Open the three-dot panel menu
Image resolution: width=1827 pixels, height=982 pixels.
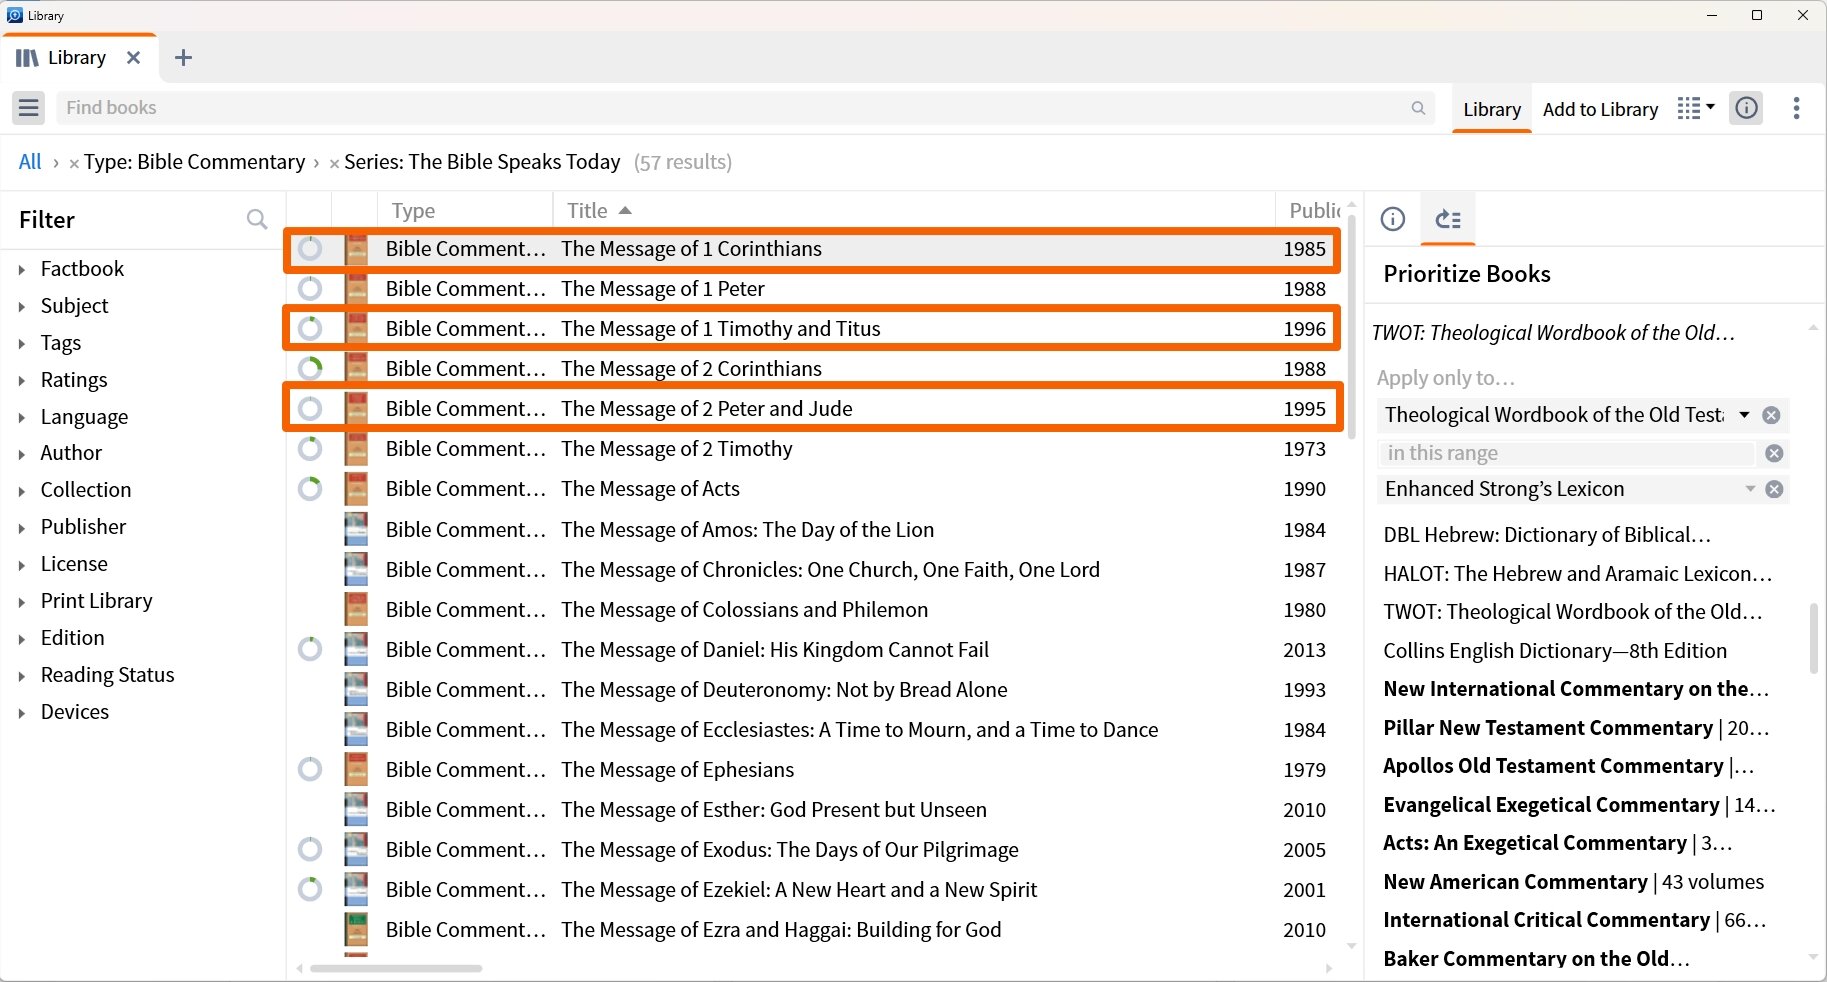click(1796, 108)
